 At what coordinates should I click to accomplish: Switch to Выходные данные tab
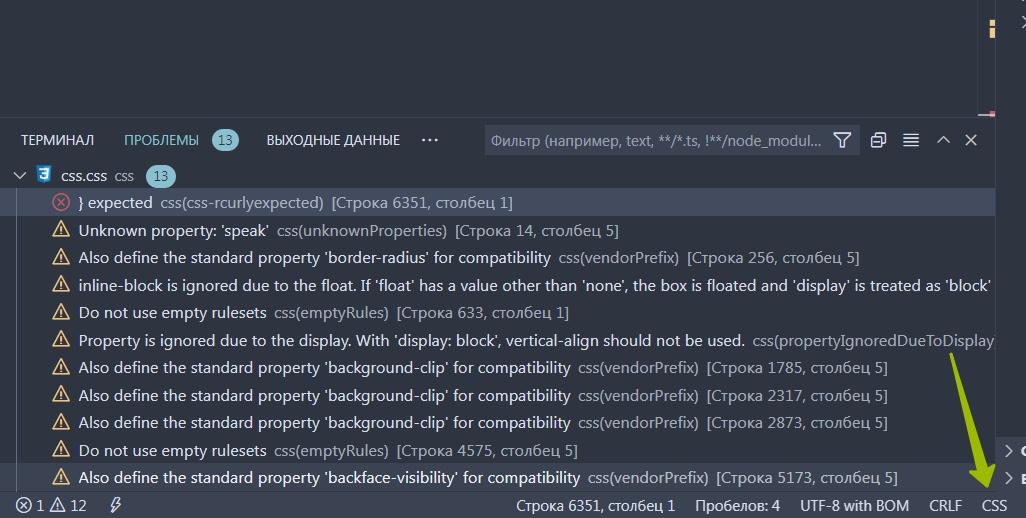tap(333, 140)
